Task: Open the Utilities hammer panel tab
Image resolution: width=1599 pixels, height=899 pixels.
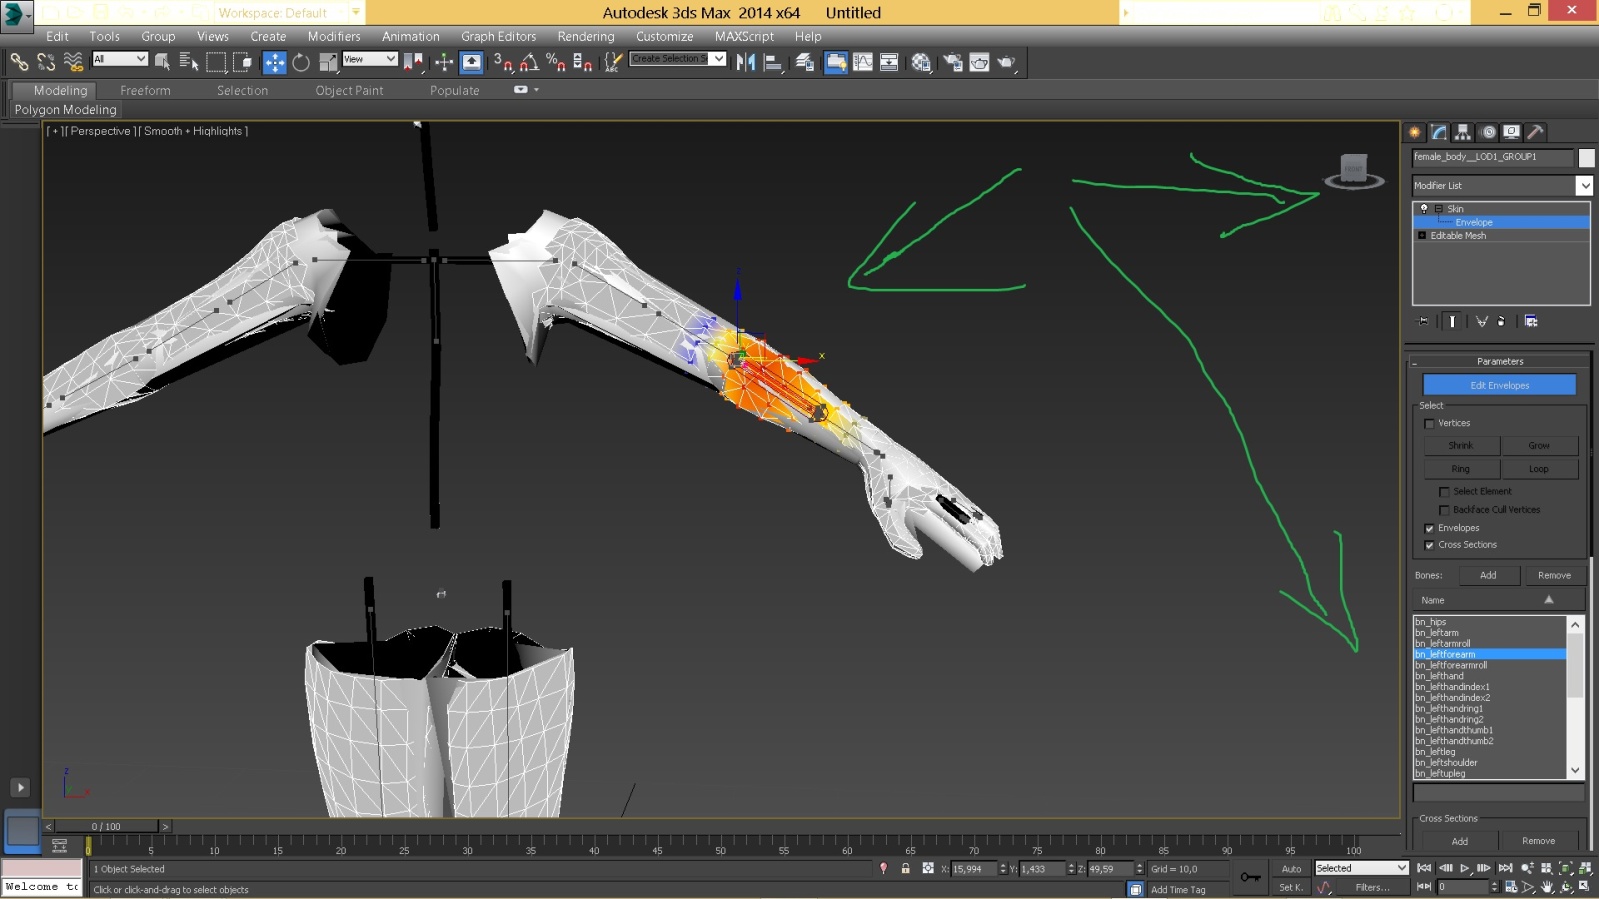Action: pyautogui.click(x=1536, y=132)
